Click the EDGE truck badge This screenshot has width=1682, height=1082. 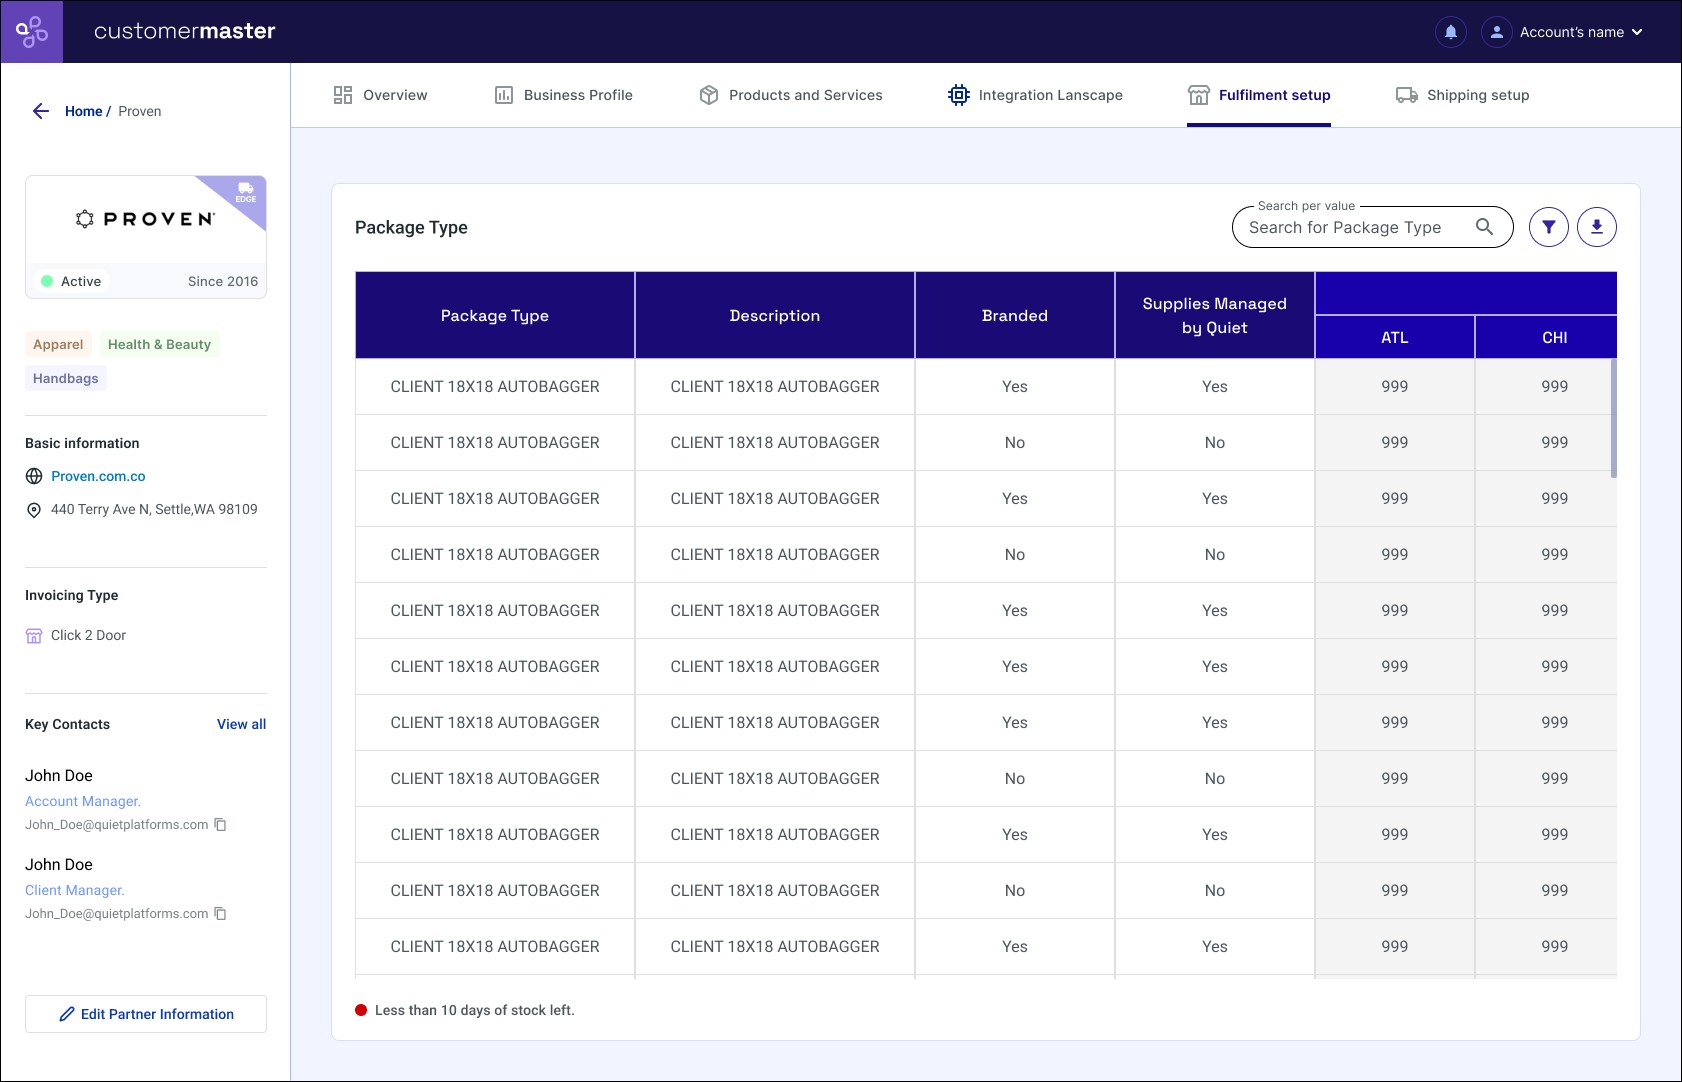tap(245, 192)
